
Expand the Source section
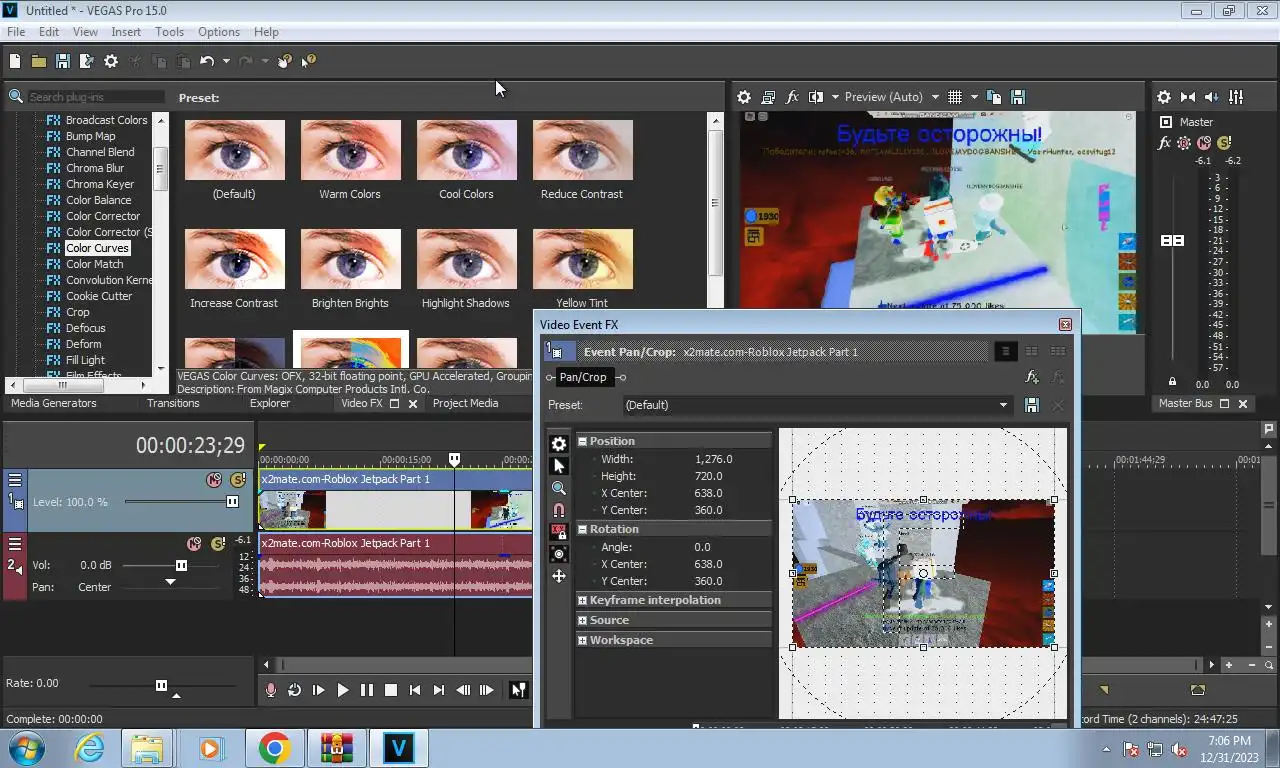tap(582, 620)
